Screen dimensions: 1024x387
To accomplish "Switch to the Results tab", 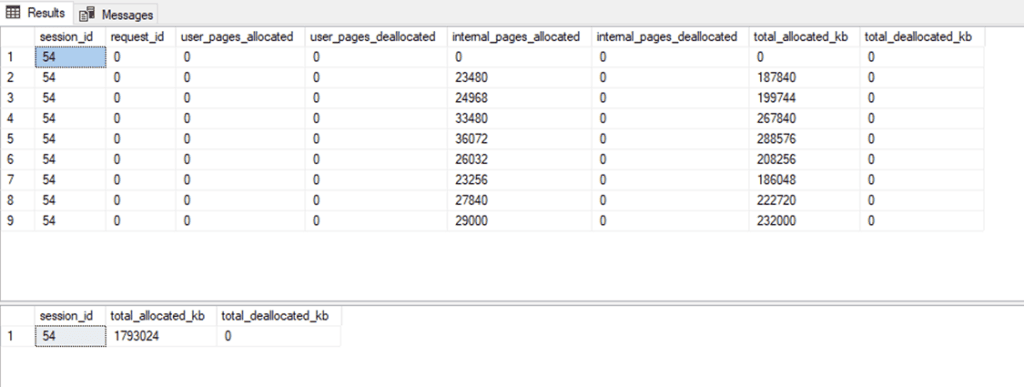I will 36,13.
